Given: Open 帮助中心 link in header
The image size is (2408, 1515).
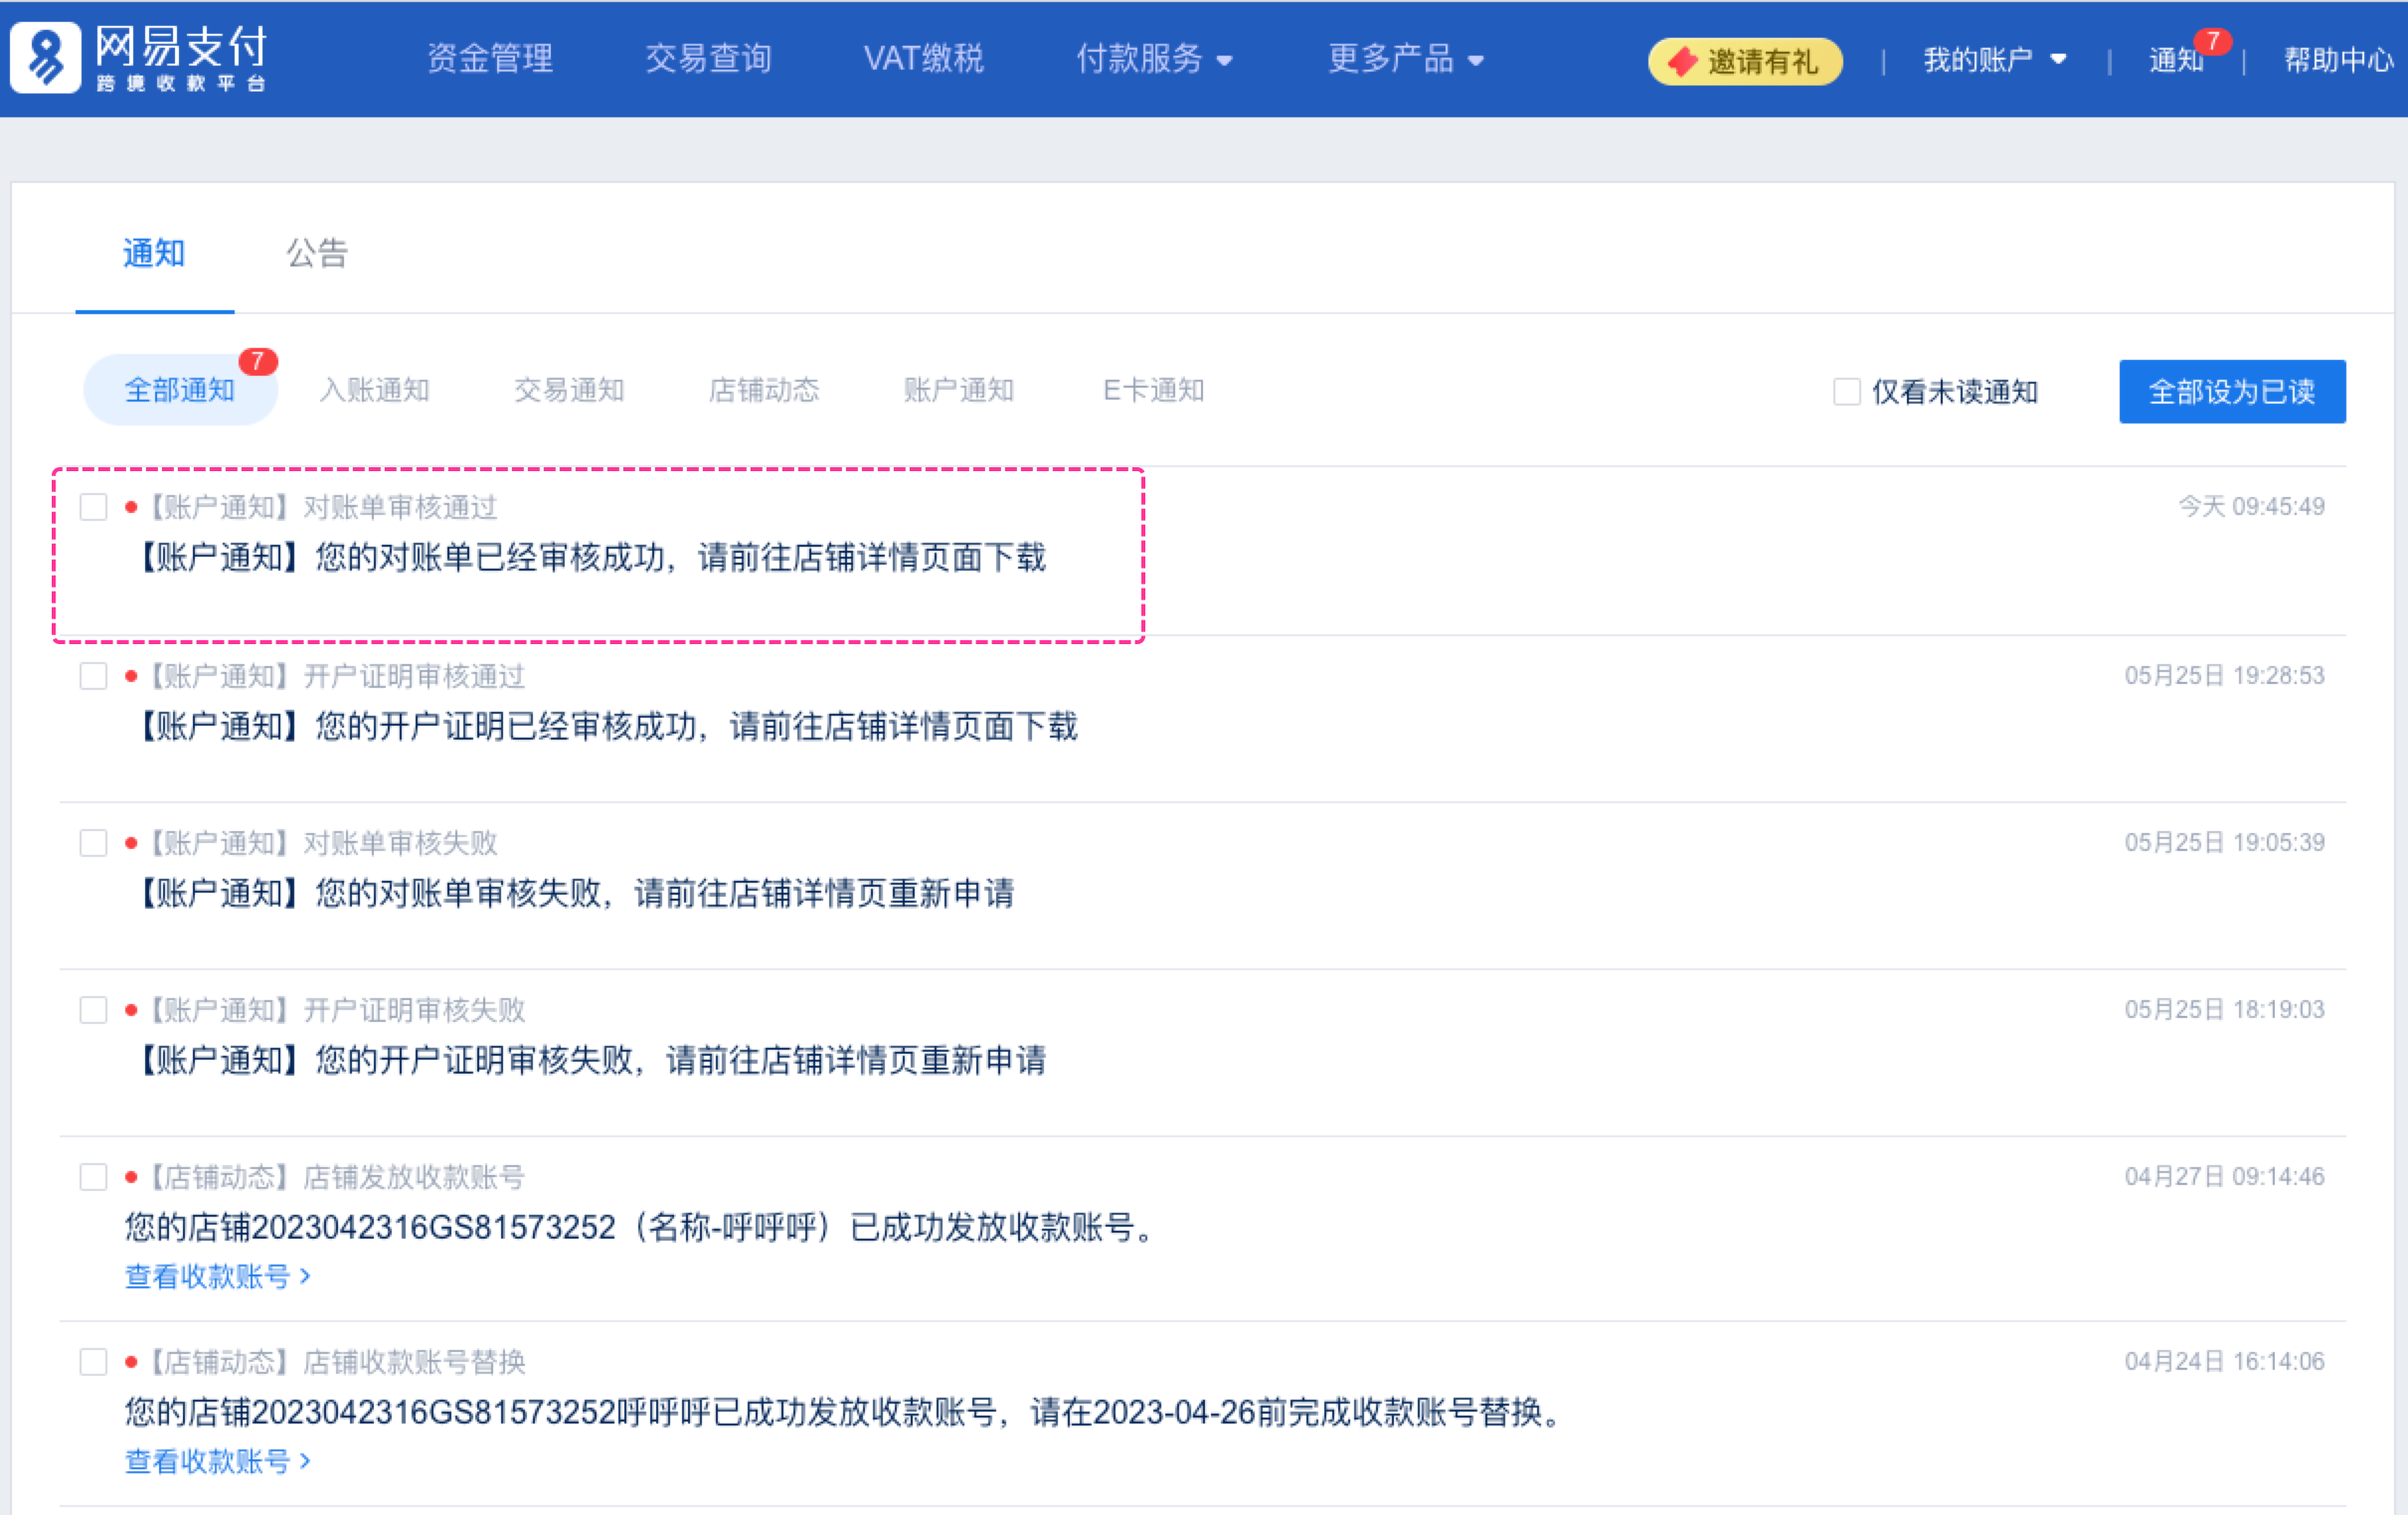Looking at the screenshot, I should coord(2337,60).
